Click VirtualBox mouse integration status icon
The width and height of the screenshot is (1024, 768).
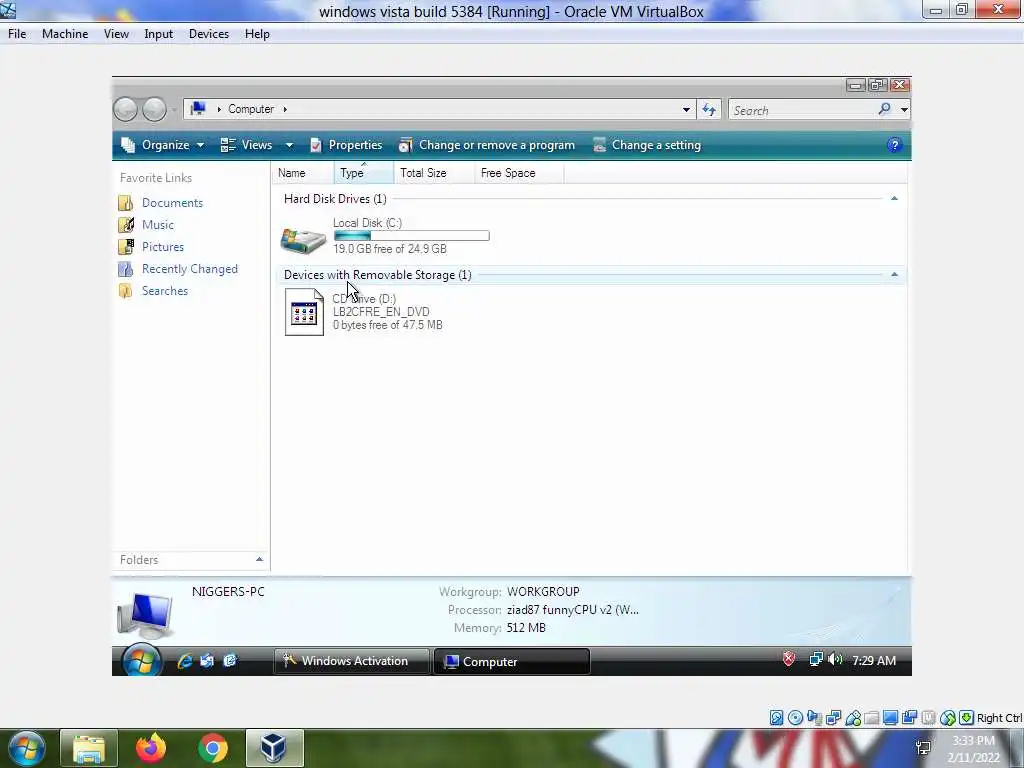pyautogui.click(x=948, y=718)
